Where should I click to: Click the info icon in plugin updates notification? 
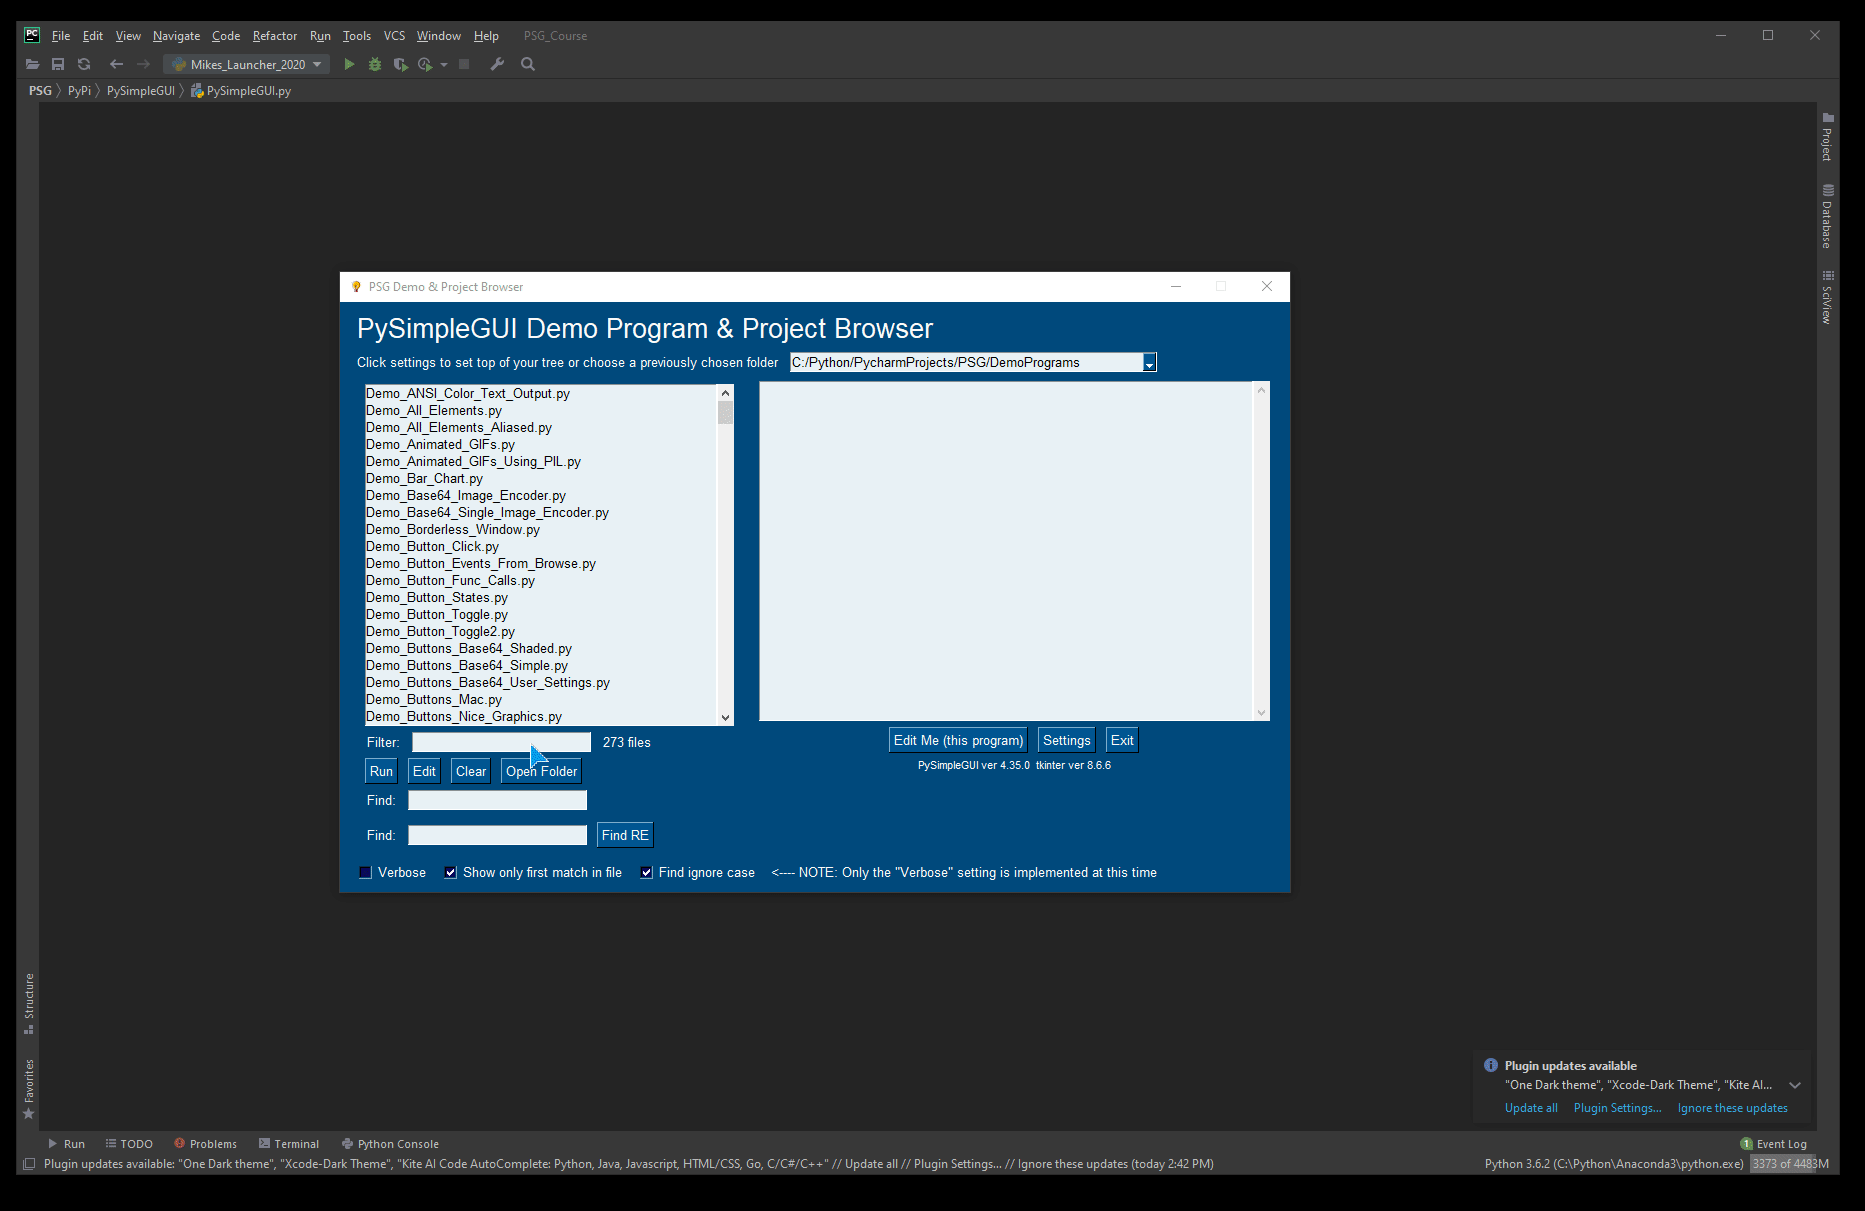click(x=1491, y=1065)
